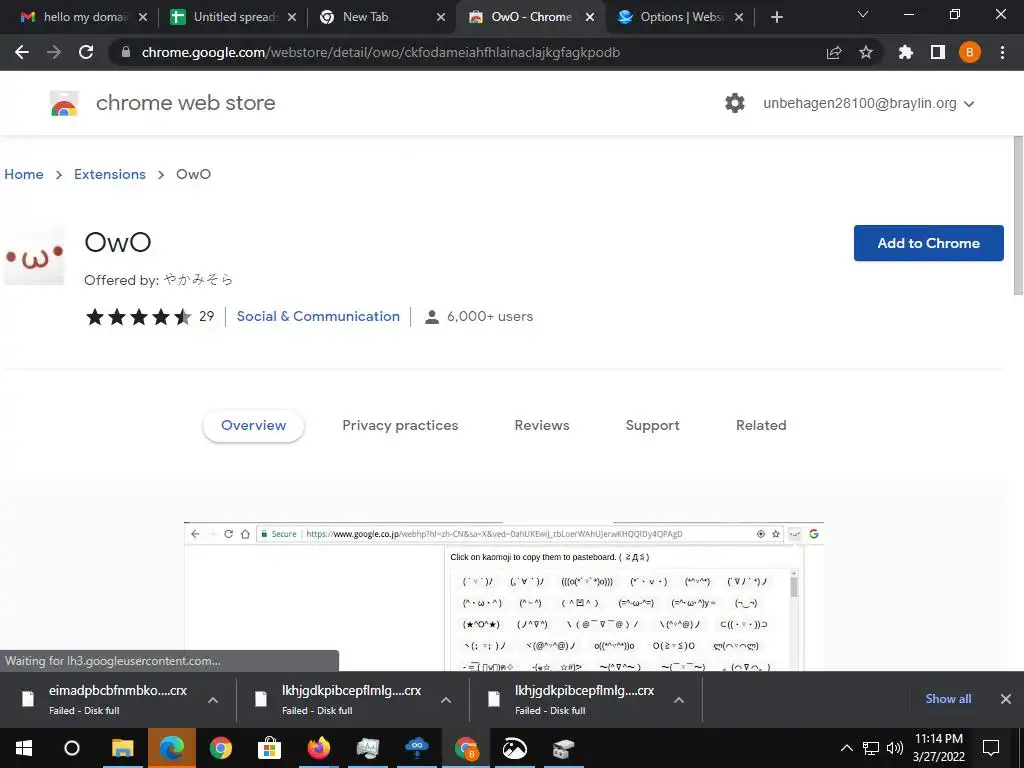Open a new tab with plus button

tap(776, 17)
